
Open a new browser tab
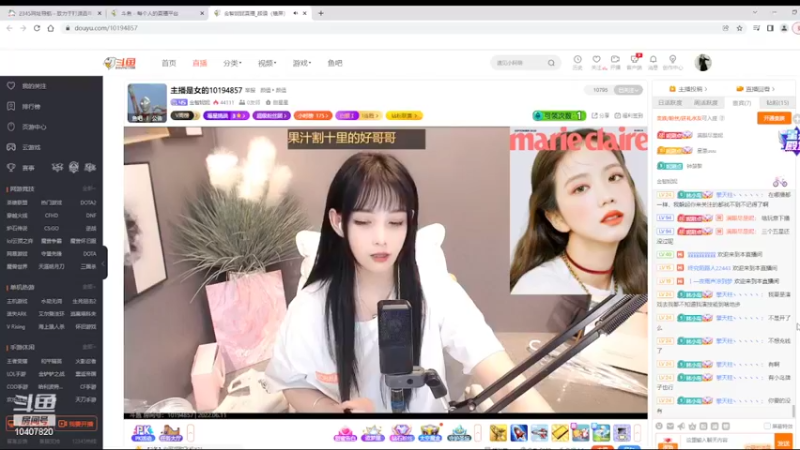point(320,13)
